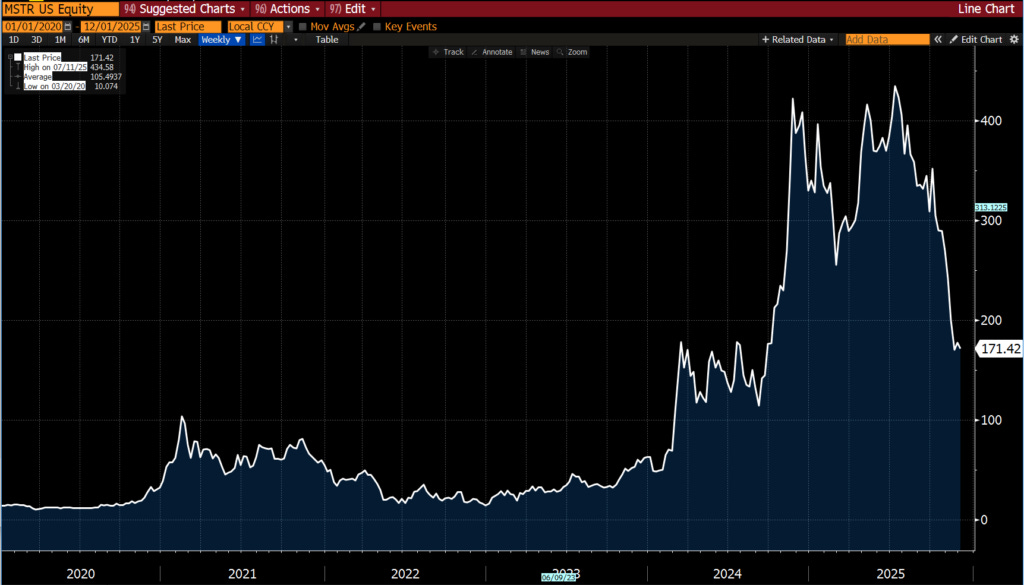Open the end date calendar picker icon
1024x585 pixels.
tap(146, 27)
